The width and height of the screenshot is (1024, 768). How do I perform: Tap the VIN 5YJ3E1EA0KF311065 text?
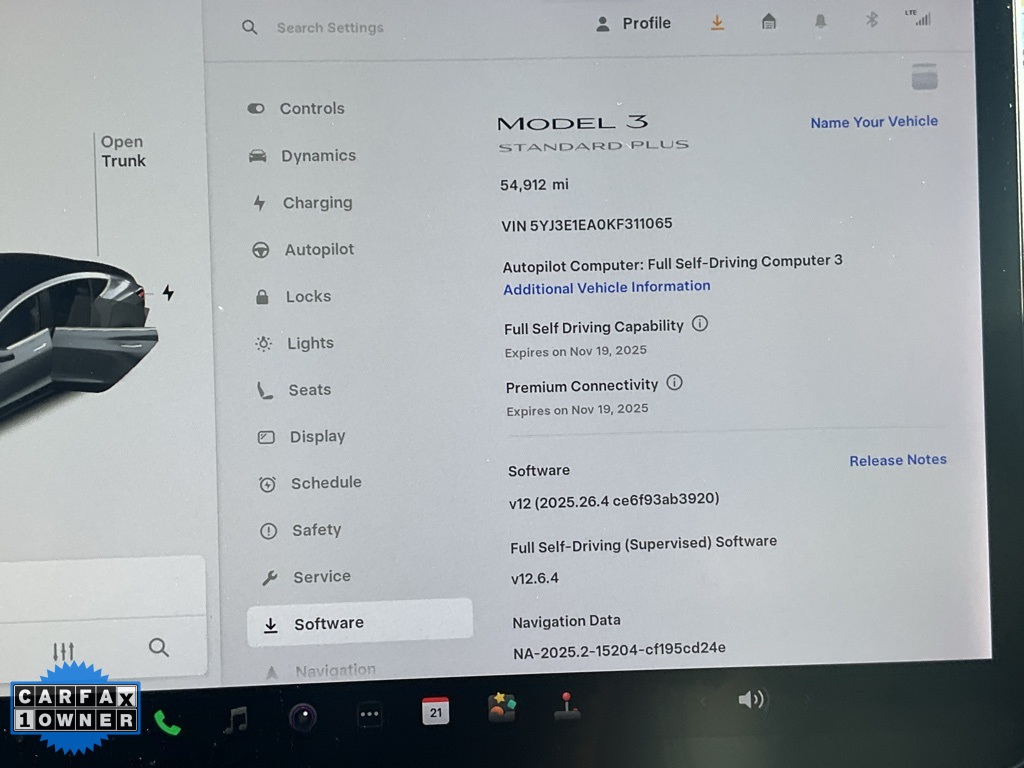click(x=586, y=225)
